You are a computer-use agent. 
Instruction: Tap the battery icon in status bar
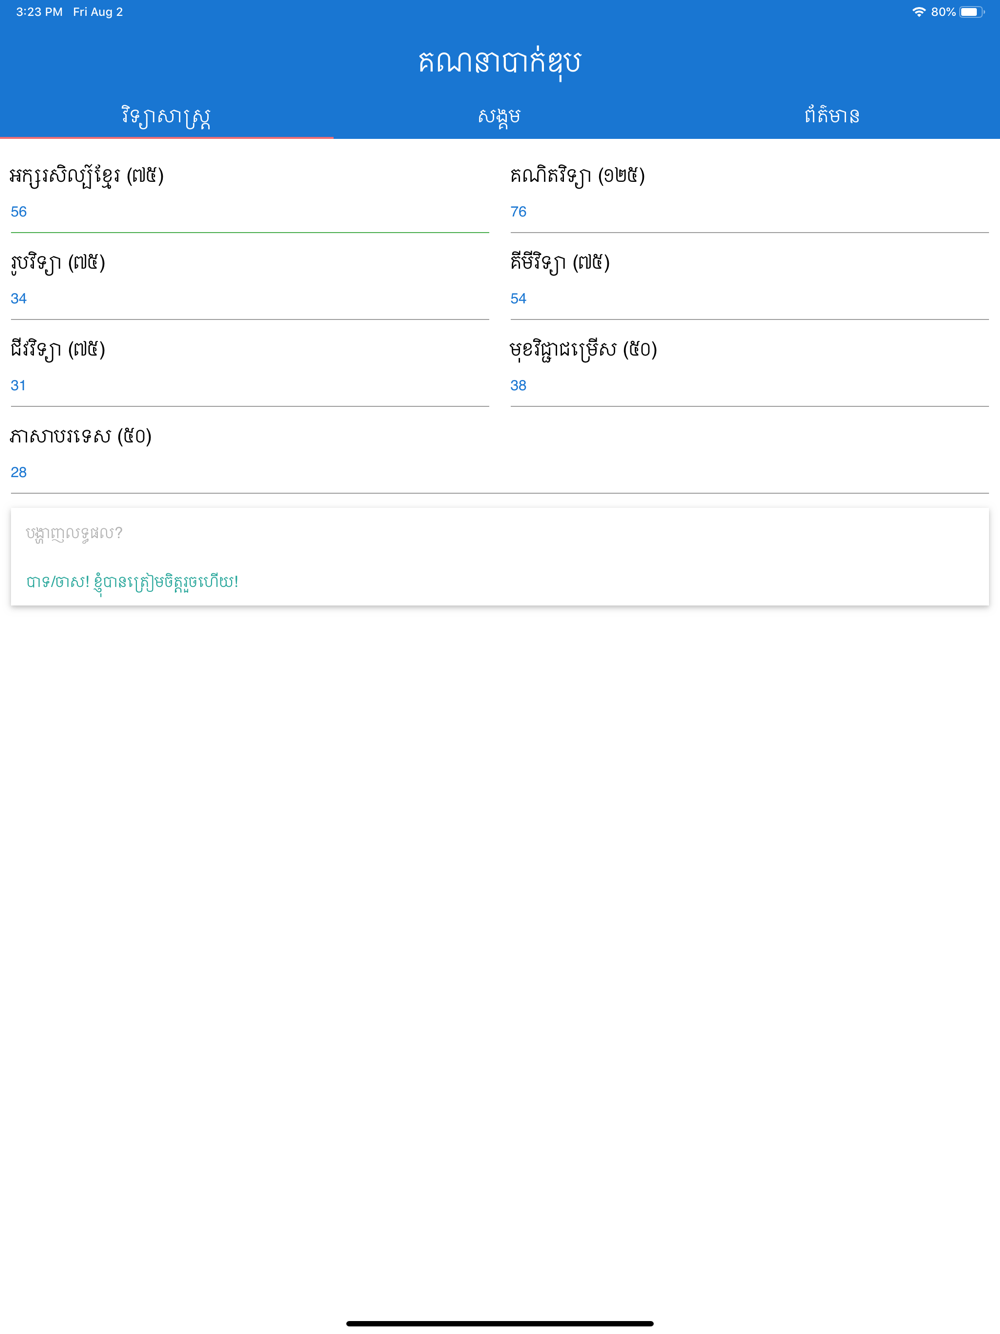971,12
